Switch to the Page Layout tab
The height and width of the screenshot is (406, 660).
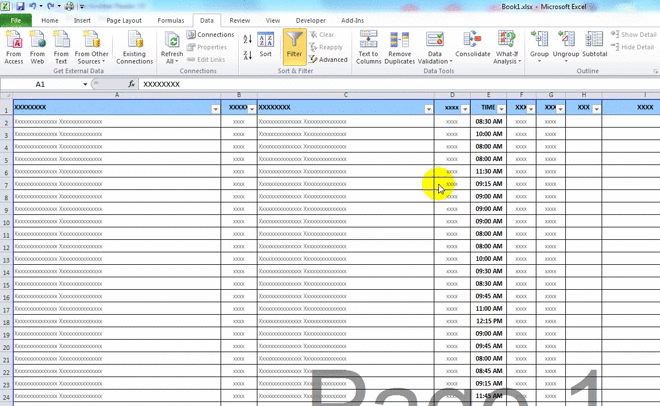coord(124,20)
